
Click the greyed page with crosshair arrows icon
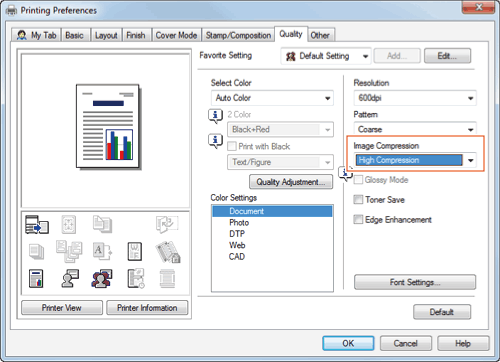[x=69, y=224]
